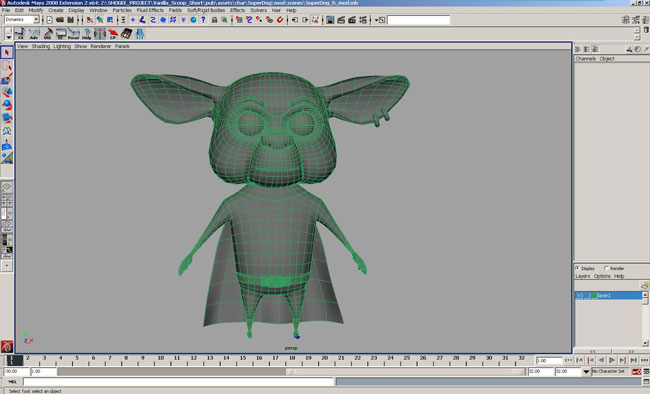Click the play forwards button
This screenshot has width=650, height=394.
612,360
